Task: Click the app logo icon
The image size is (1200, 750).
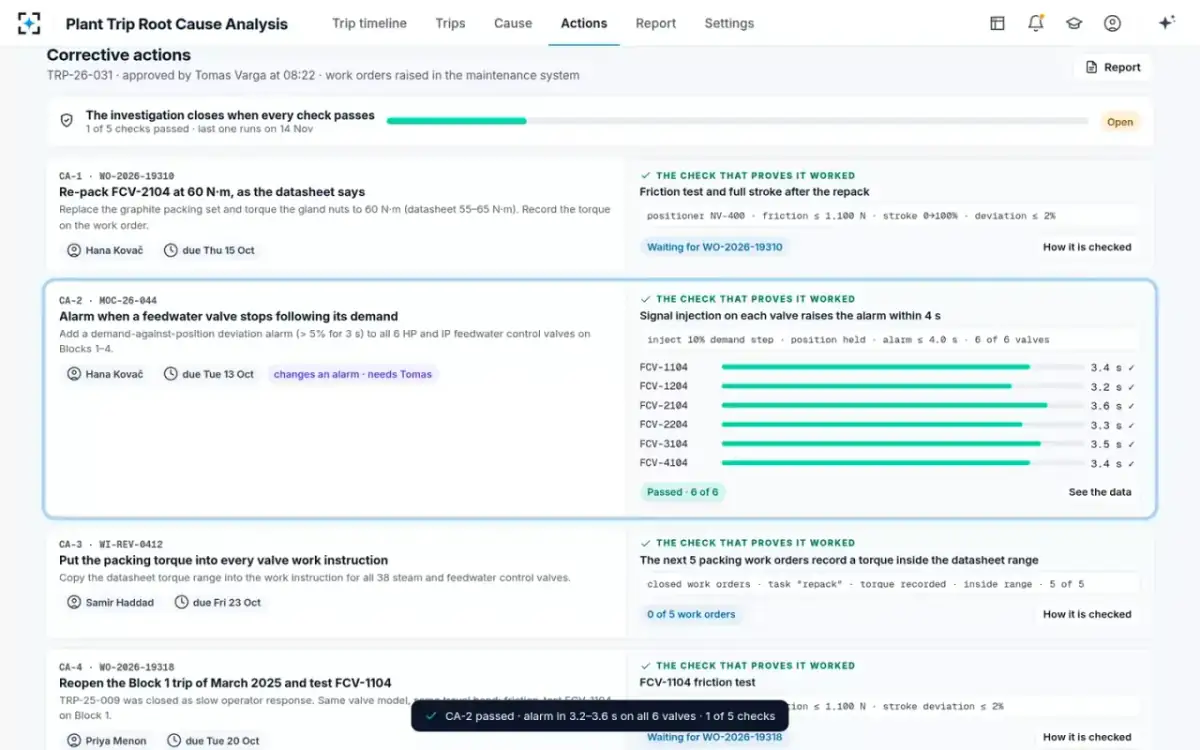Action: point(30,23)
